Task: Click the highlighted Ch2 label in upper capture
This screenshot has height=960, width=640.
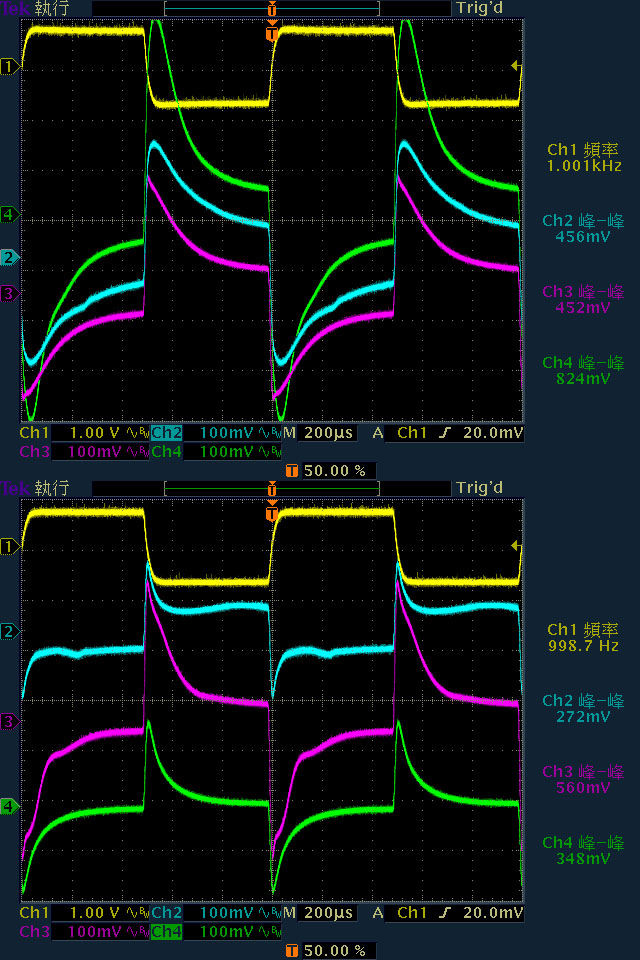Action: [167, 433]
